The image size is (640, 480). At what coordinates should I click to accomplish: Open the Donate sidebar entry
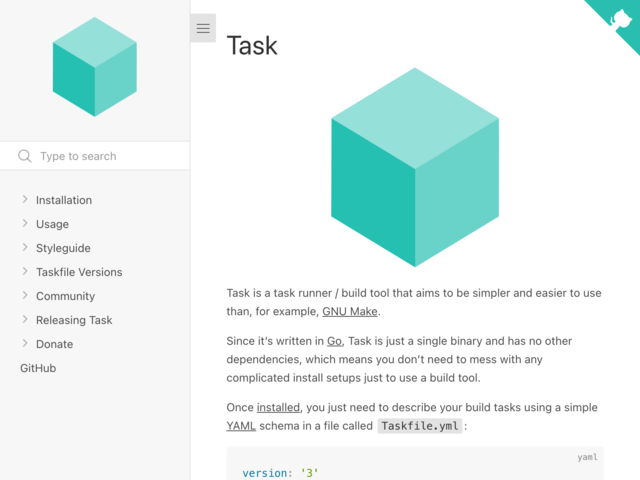[54, 344]
